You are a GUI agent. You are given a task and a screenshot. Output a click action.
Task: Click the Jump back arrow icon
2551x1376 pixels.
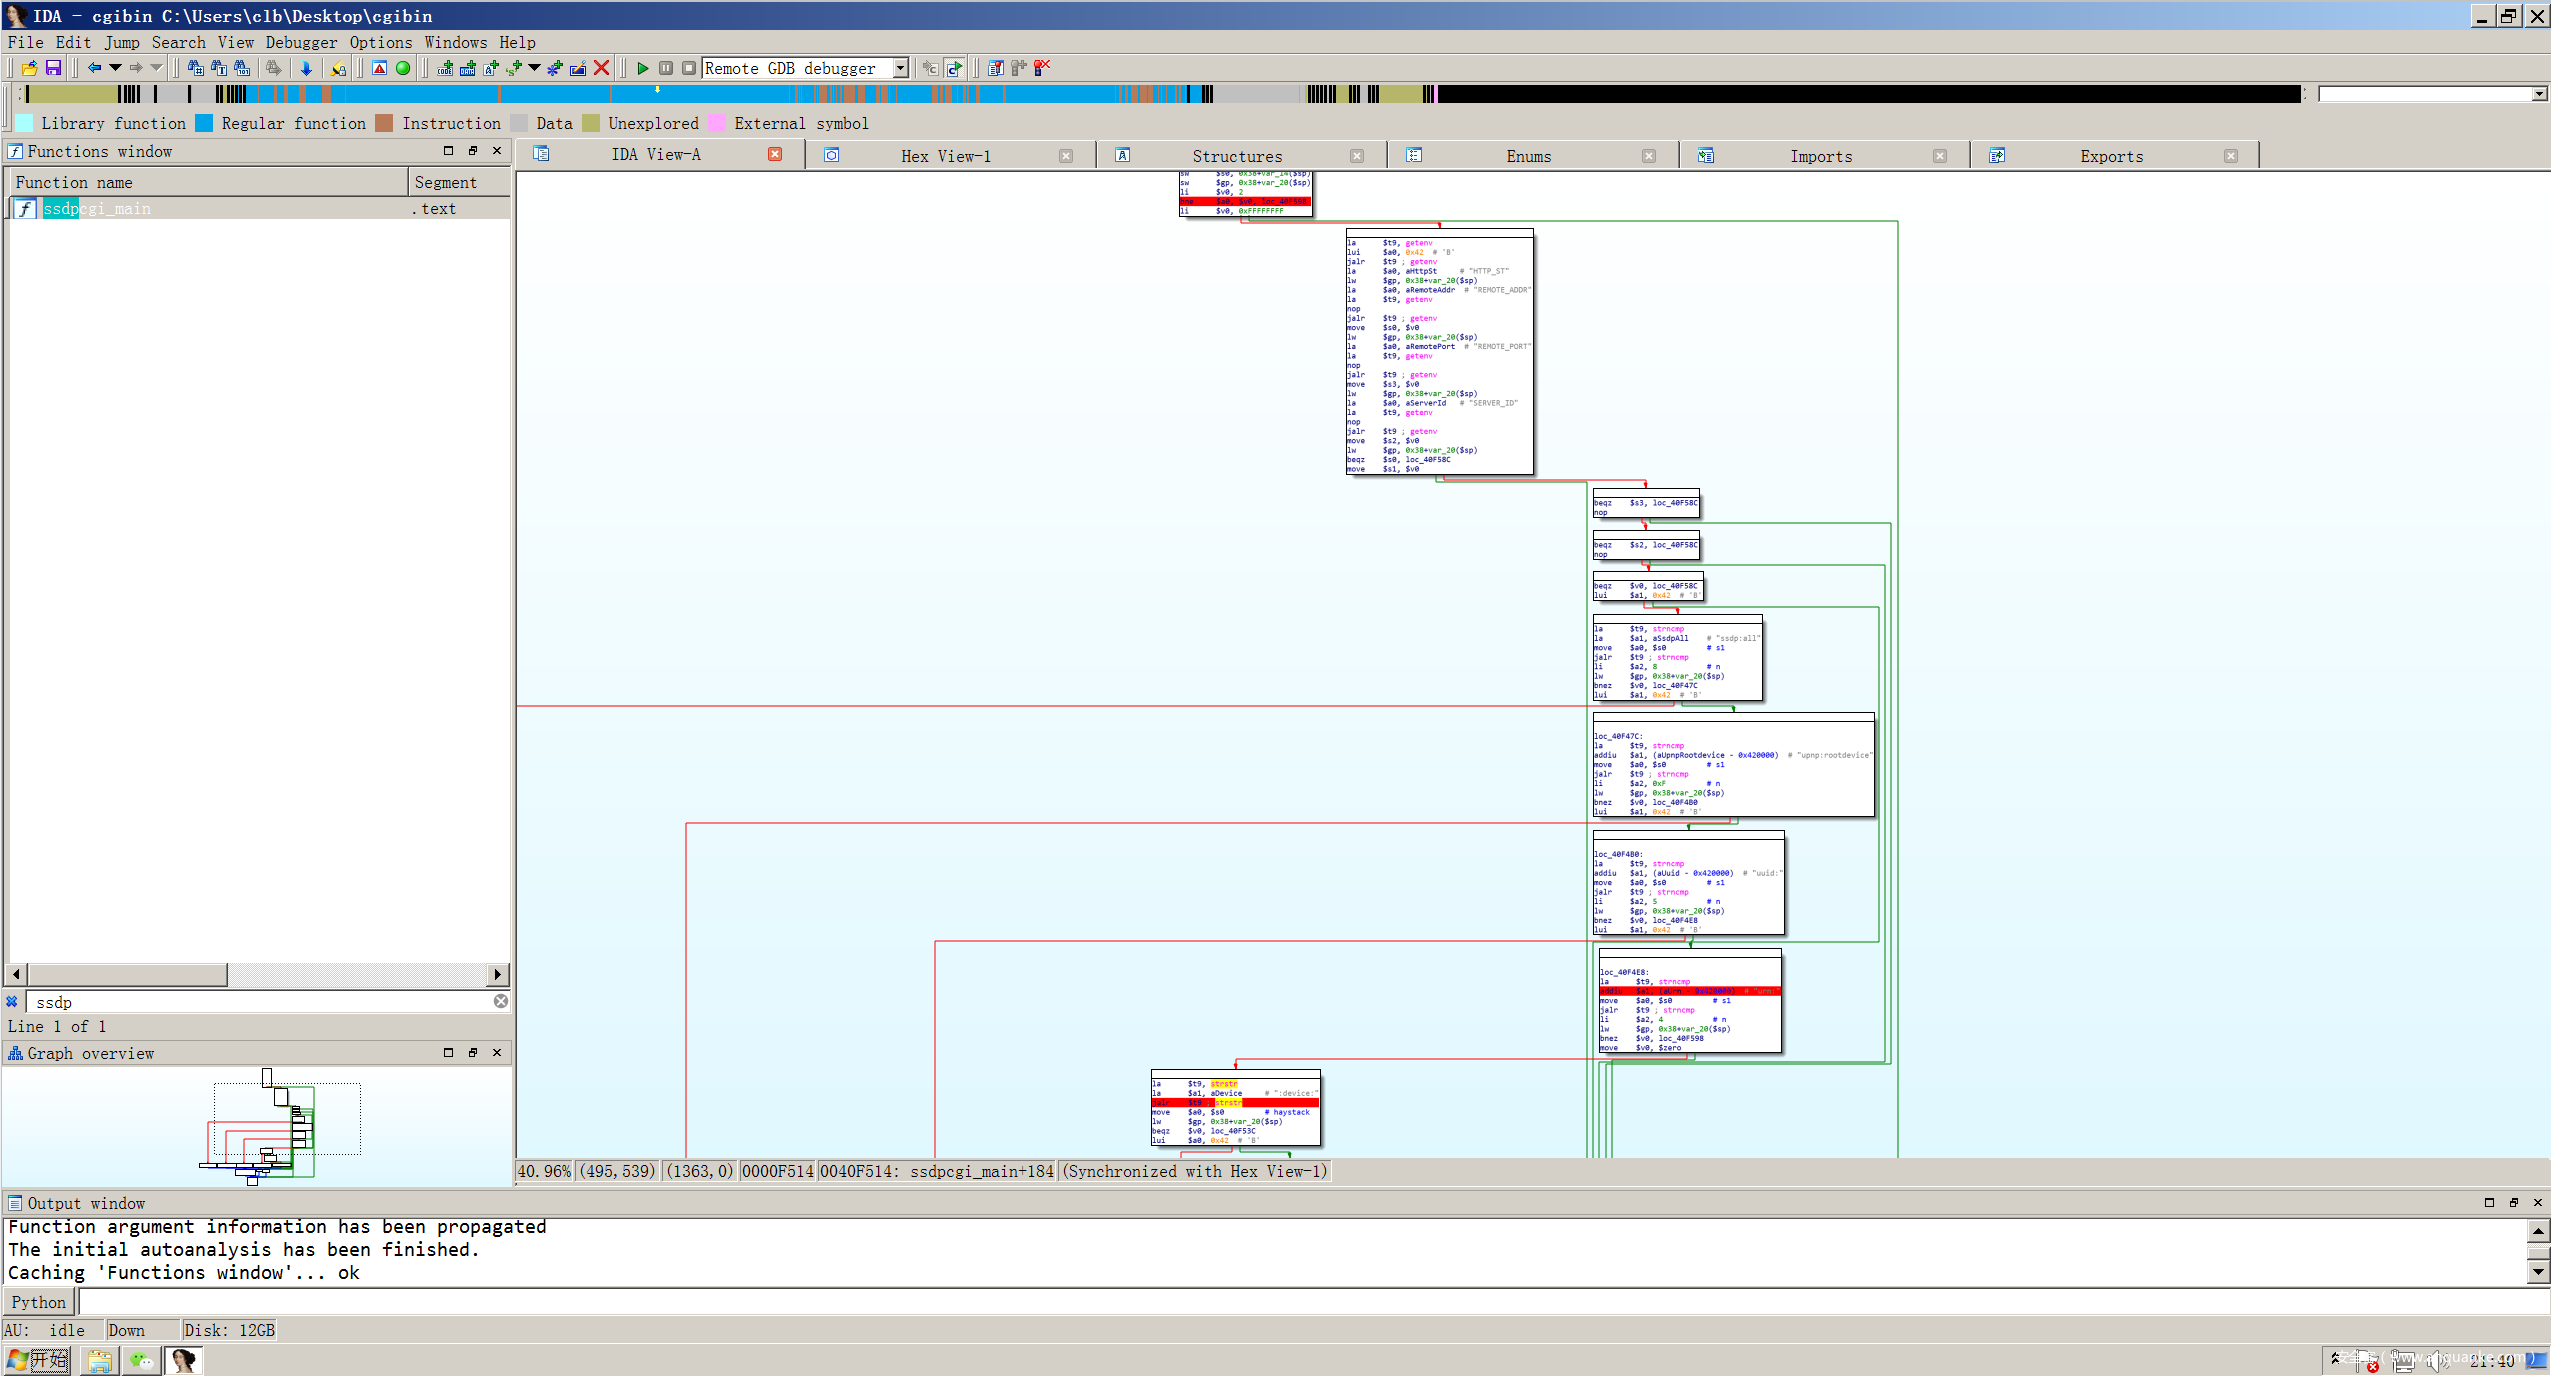(x=94, y=68)
